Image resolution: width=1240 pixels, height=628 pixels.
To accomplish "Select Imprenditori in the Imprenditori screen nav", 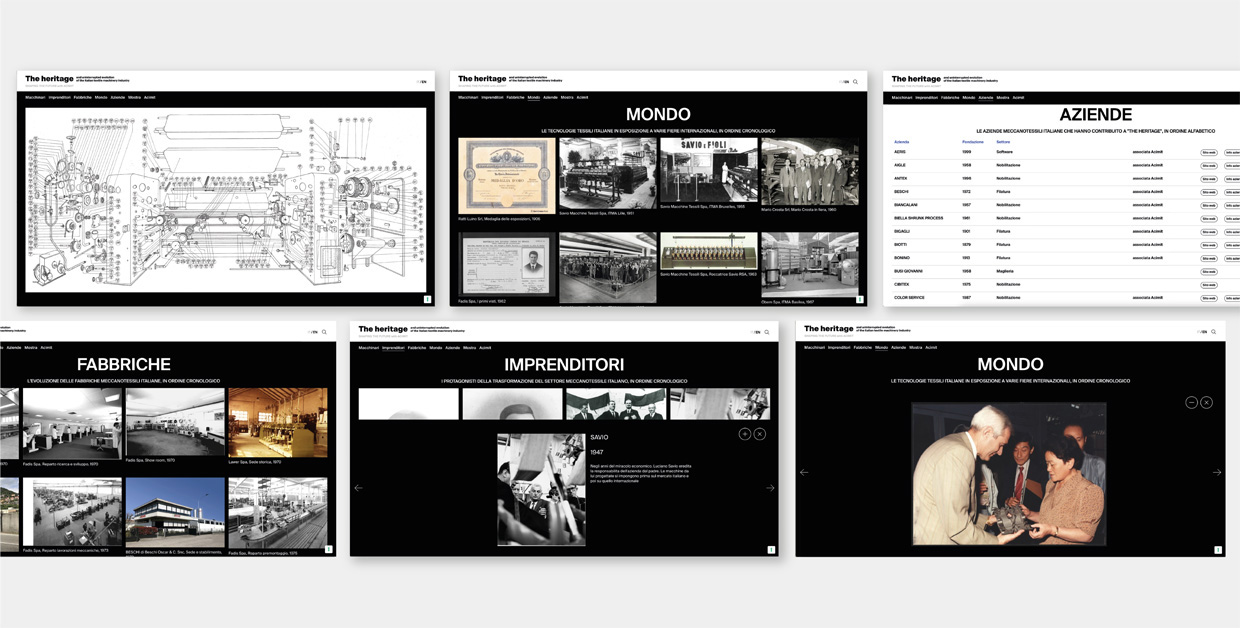I will click(393, 348).
